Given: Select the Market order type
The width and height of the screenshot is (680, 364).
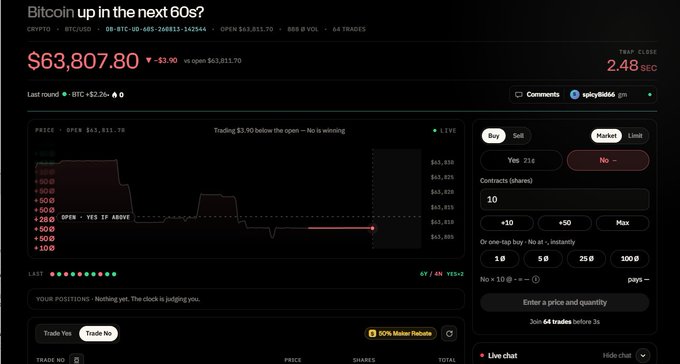Looking at the screenshot, I should point(606,136).
